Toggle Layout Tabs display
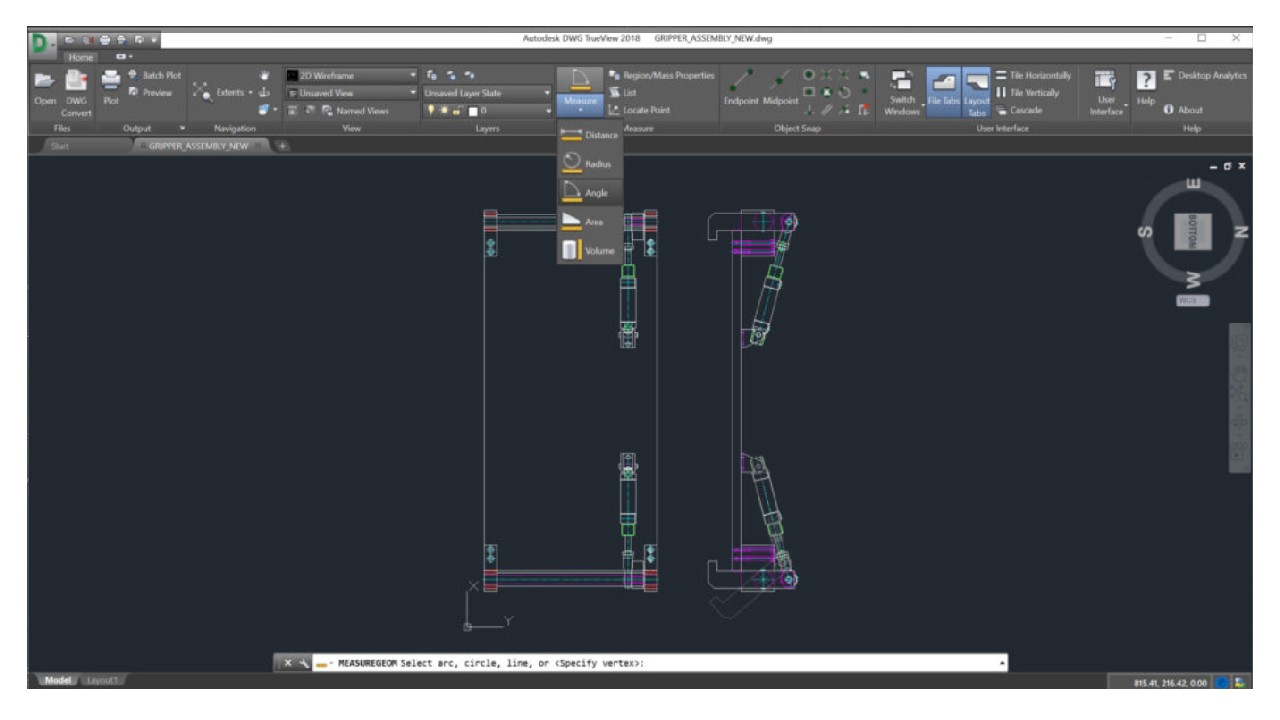 click(x=975, y=92)
